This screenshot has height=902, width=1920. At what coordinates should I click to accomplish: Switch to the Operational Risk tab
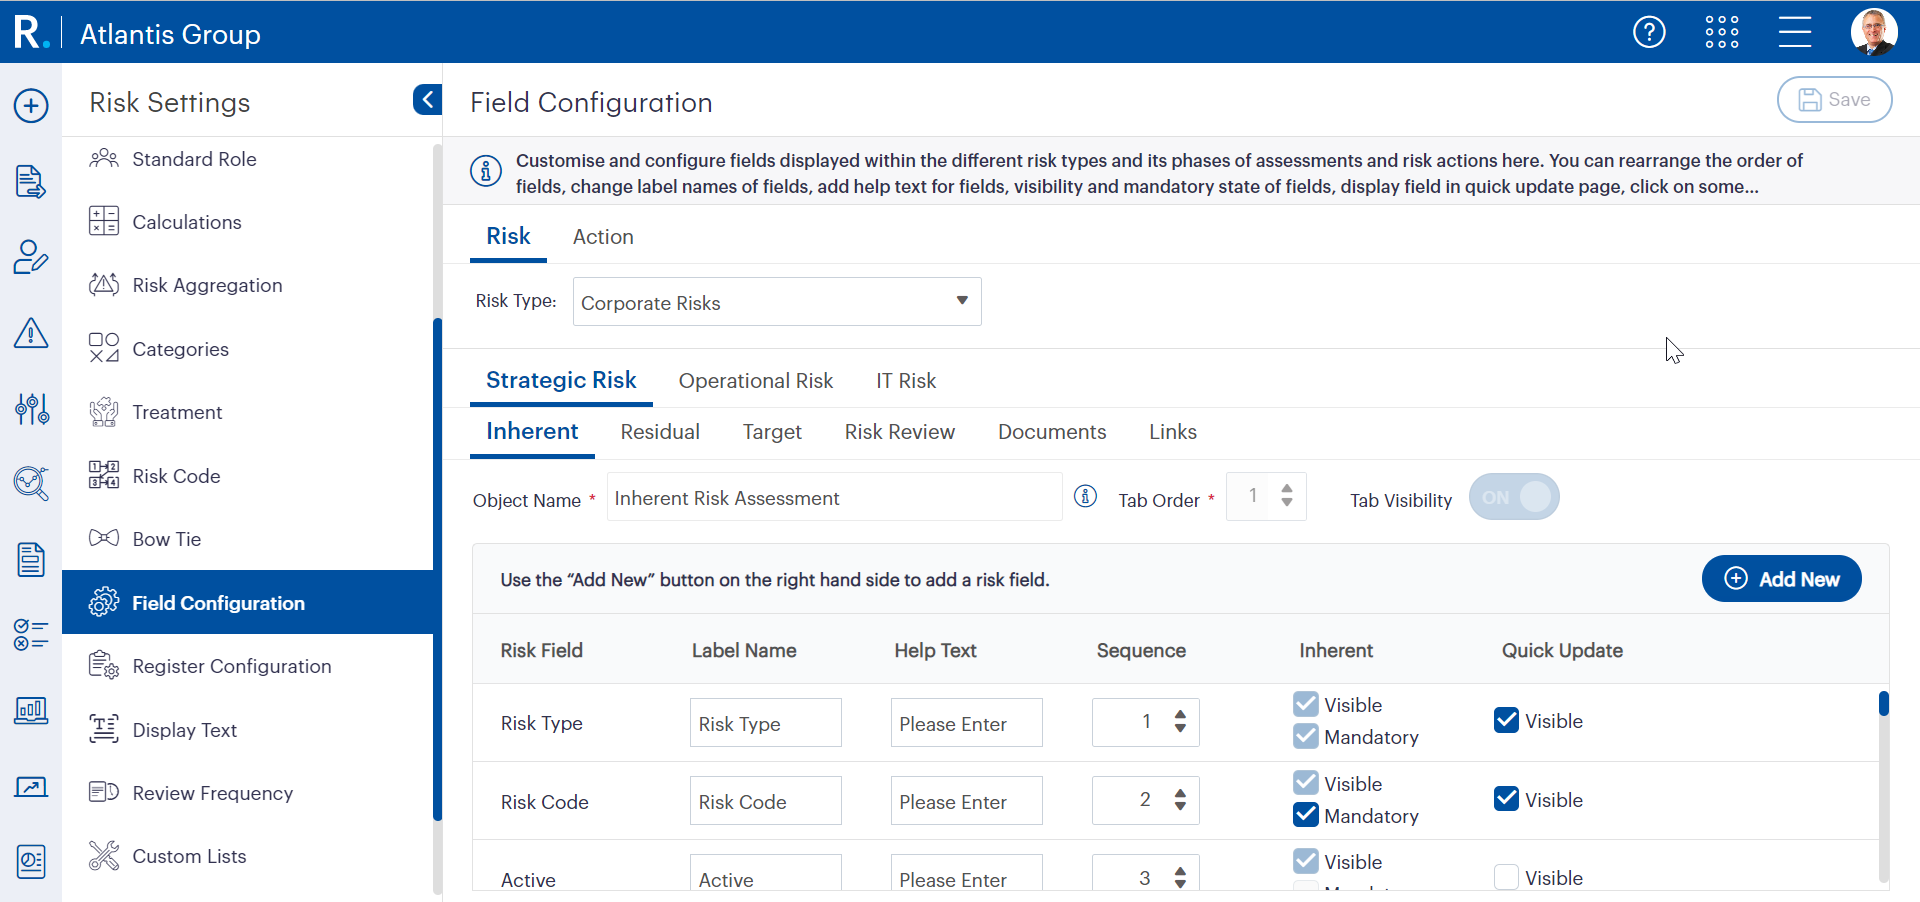pos(756,381)
